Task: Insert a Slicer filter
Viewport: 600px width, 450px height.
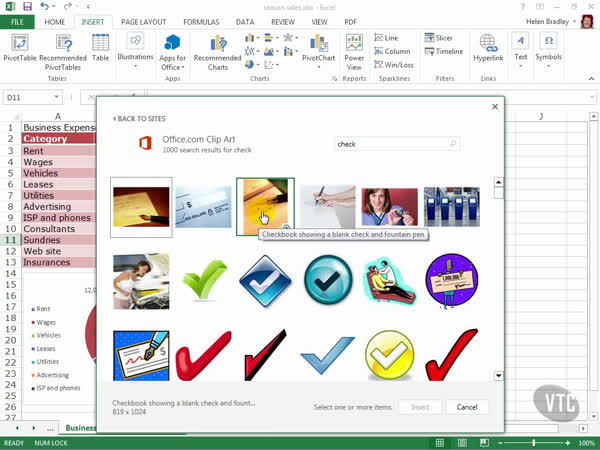Action: (439, 38)
